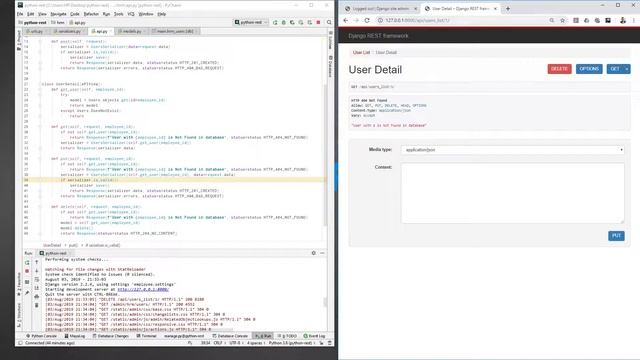Viewport: 640px width, 360px height.
Task: Click the blue GET button
Action: point(615,69)
